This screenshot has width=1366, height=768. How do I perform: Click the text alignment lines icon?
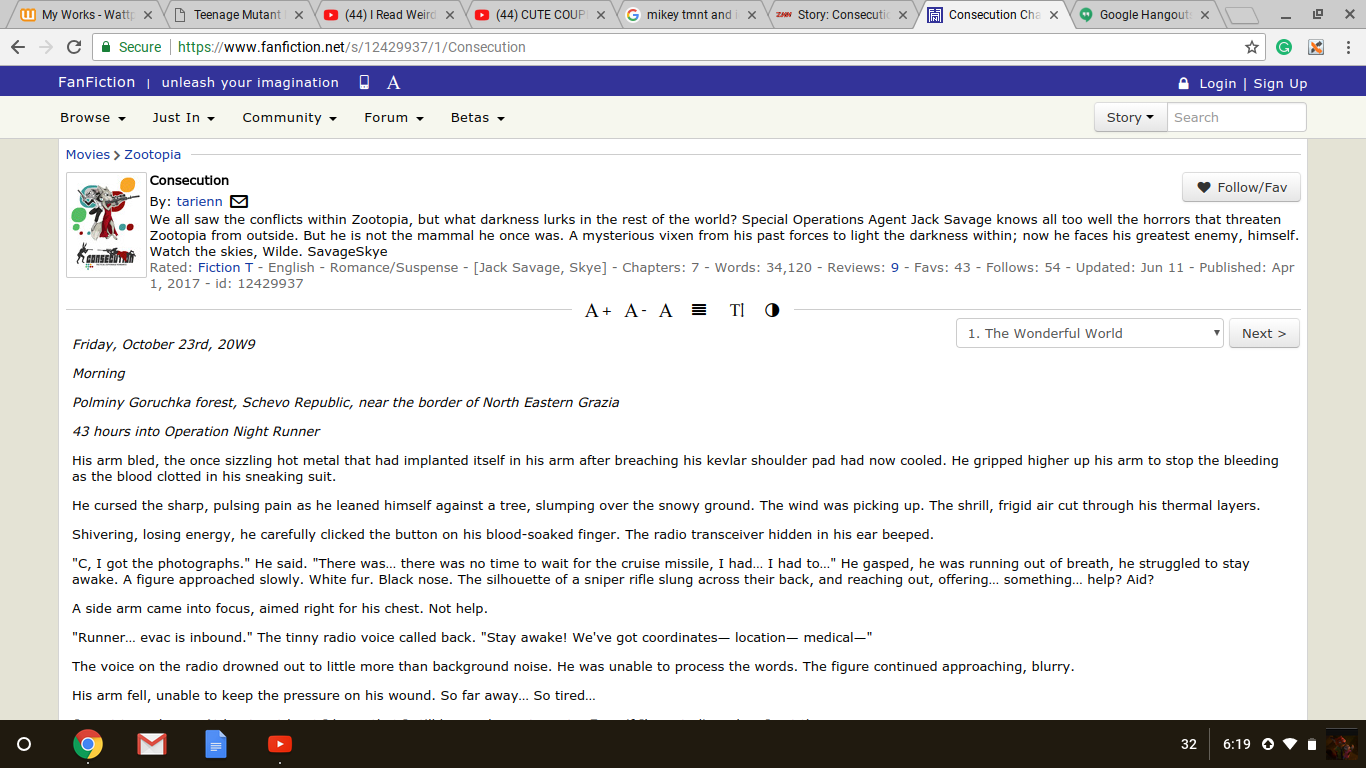point(699,310)
